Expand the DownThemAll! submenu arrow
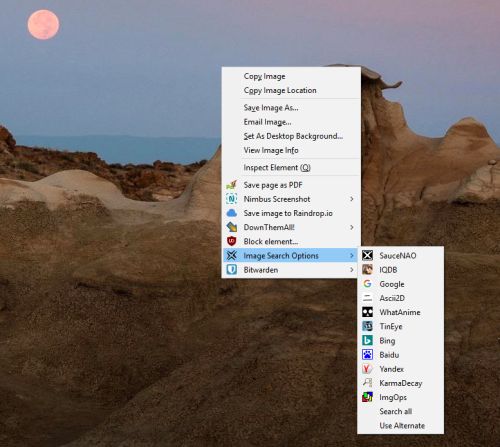Viewport: 500px width, 447px height. pyautogui.click(x=352, y=227)
